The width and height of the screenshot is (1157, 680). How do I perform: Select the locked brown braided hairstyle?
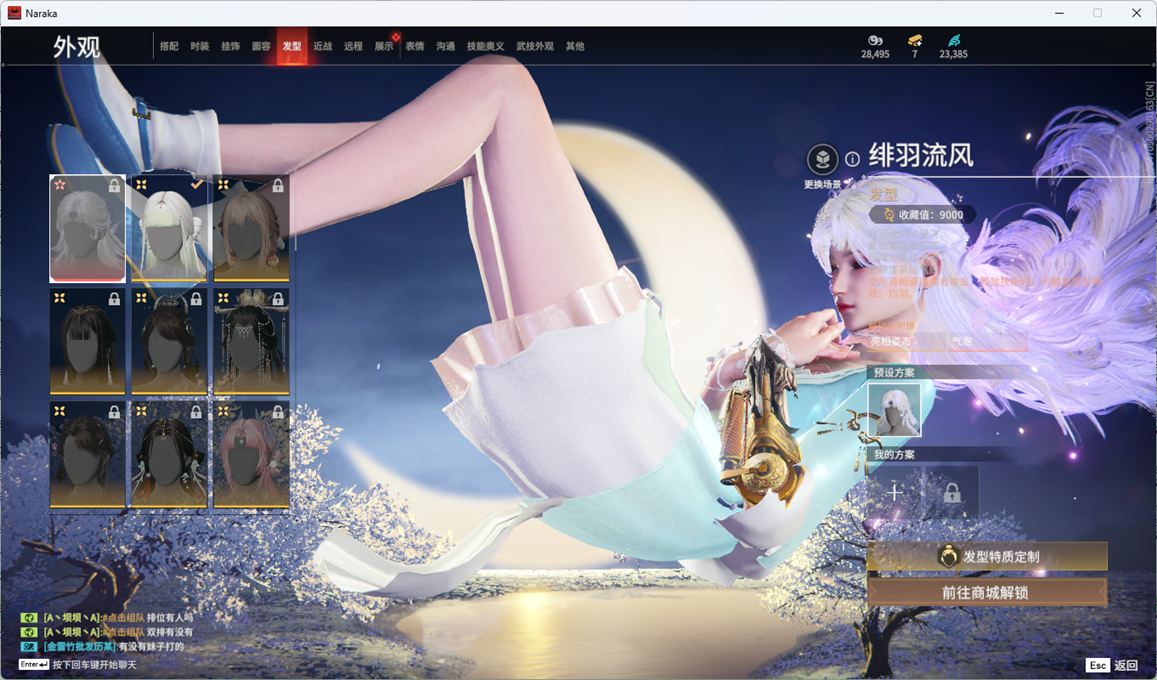click(x=251, y=229)
